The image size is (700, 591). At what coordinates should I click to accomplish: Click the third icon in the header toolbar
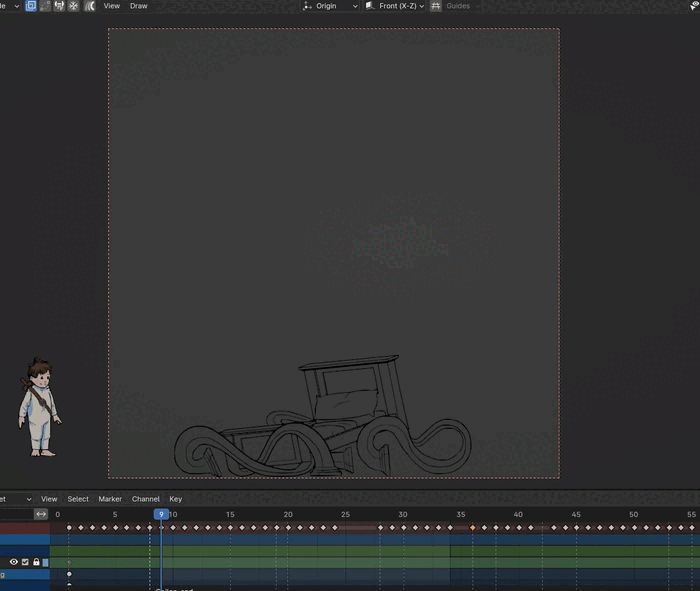[59, 6]
